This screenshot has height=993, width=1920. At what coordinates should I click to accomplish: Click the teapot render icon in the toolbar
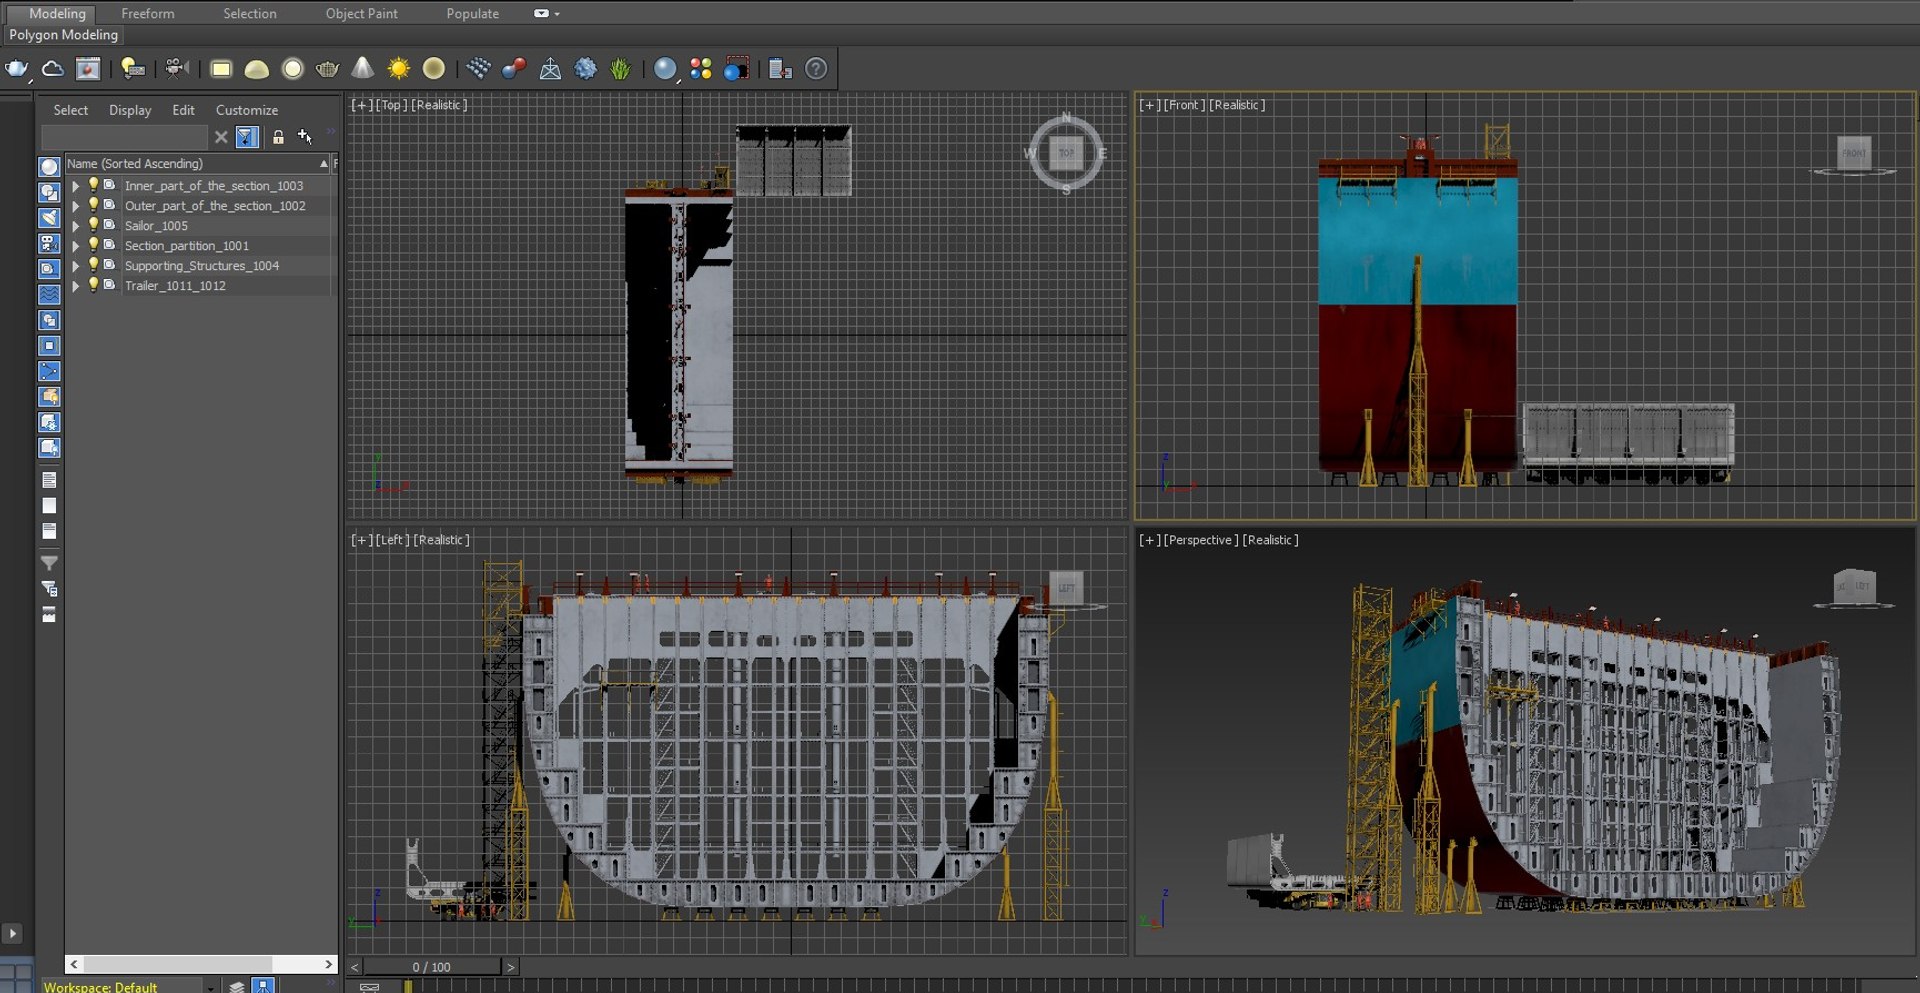click(17, 69)
